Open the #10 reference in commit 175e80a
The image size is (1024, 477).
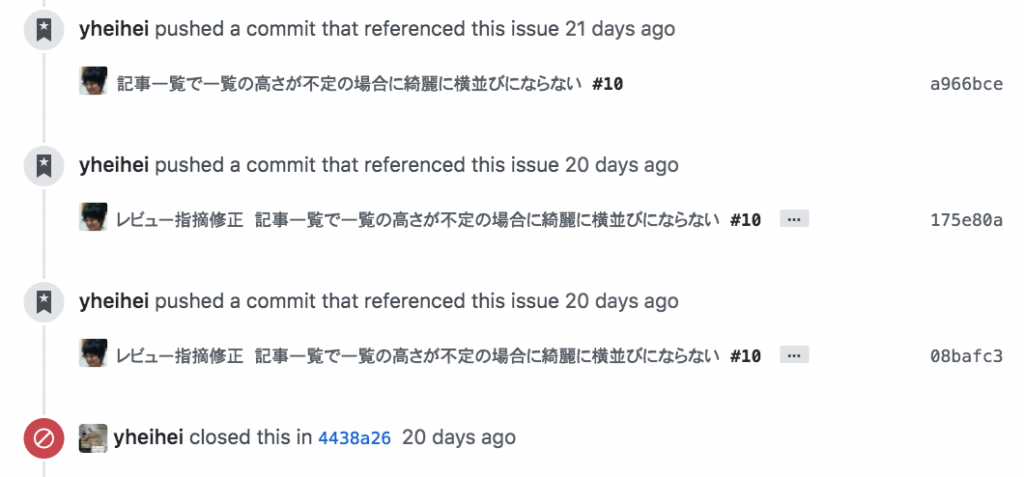746,220
